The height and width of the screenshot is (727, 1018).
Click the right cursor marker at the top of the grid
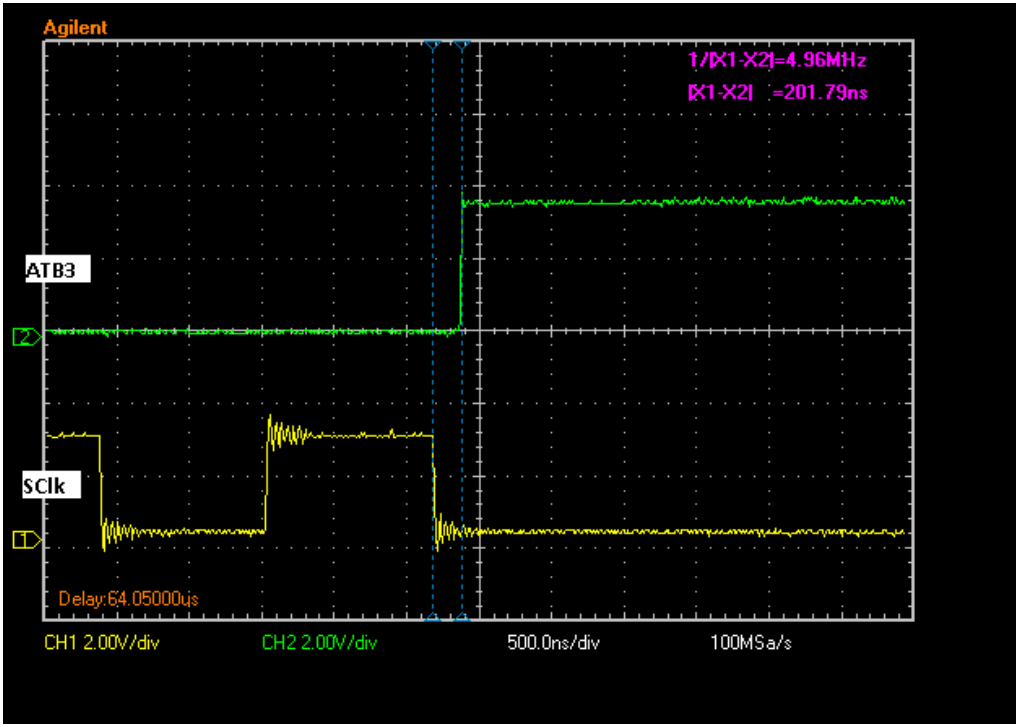pos(461,45)
